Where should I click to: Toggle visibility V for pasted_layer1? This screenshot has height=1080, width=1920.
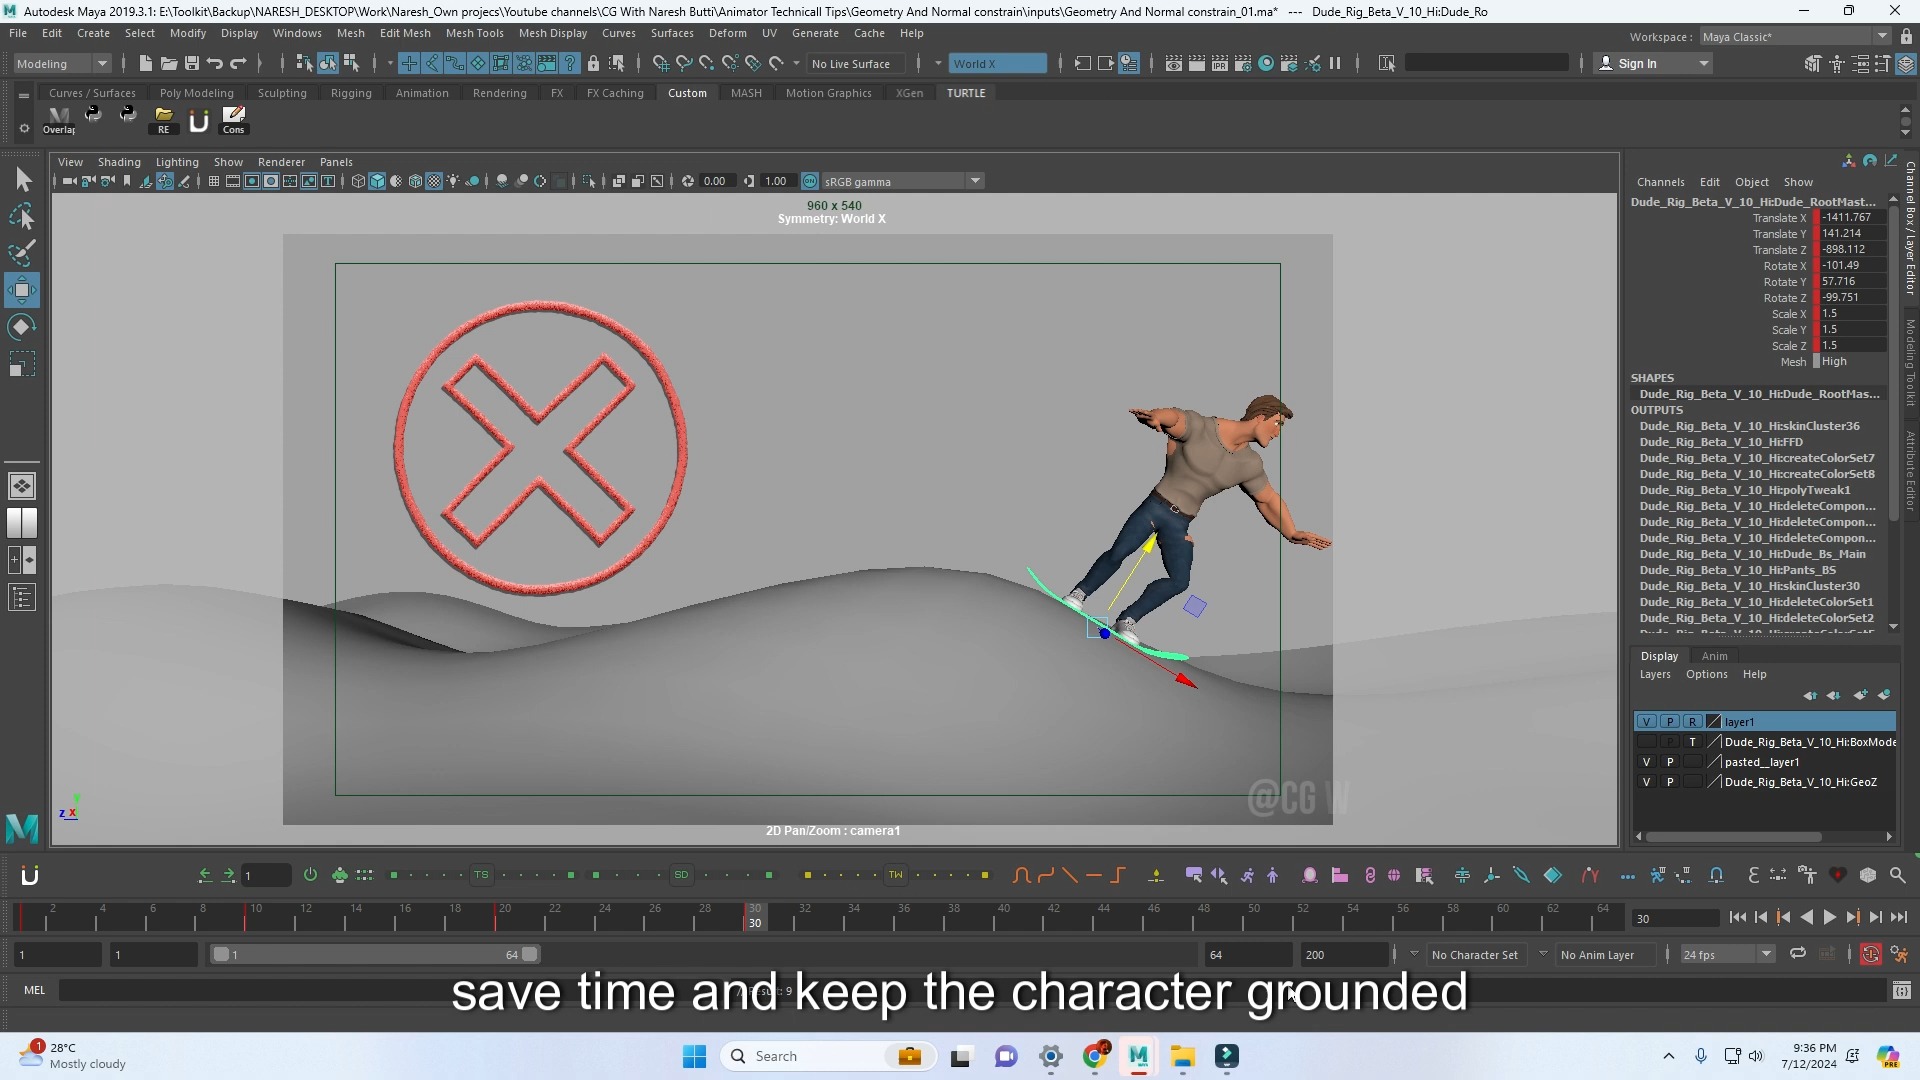coord(1644,761)
